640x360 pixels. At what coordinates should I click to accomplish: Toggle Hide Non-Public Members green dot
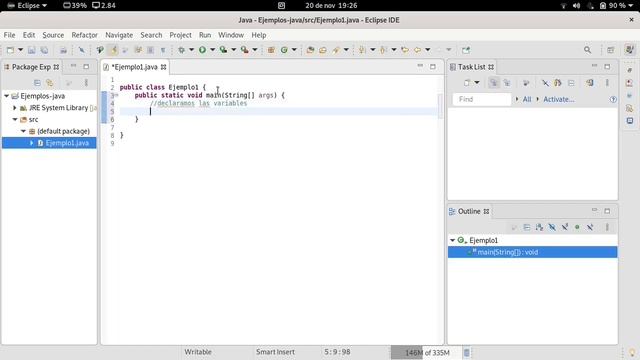pyautogui.click(x=577, y=227)
